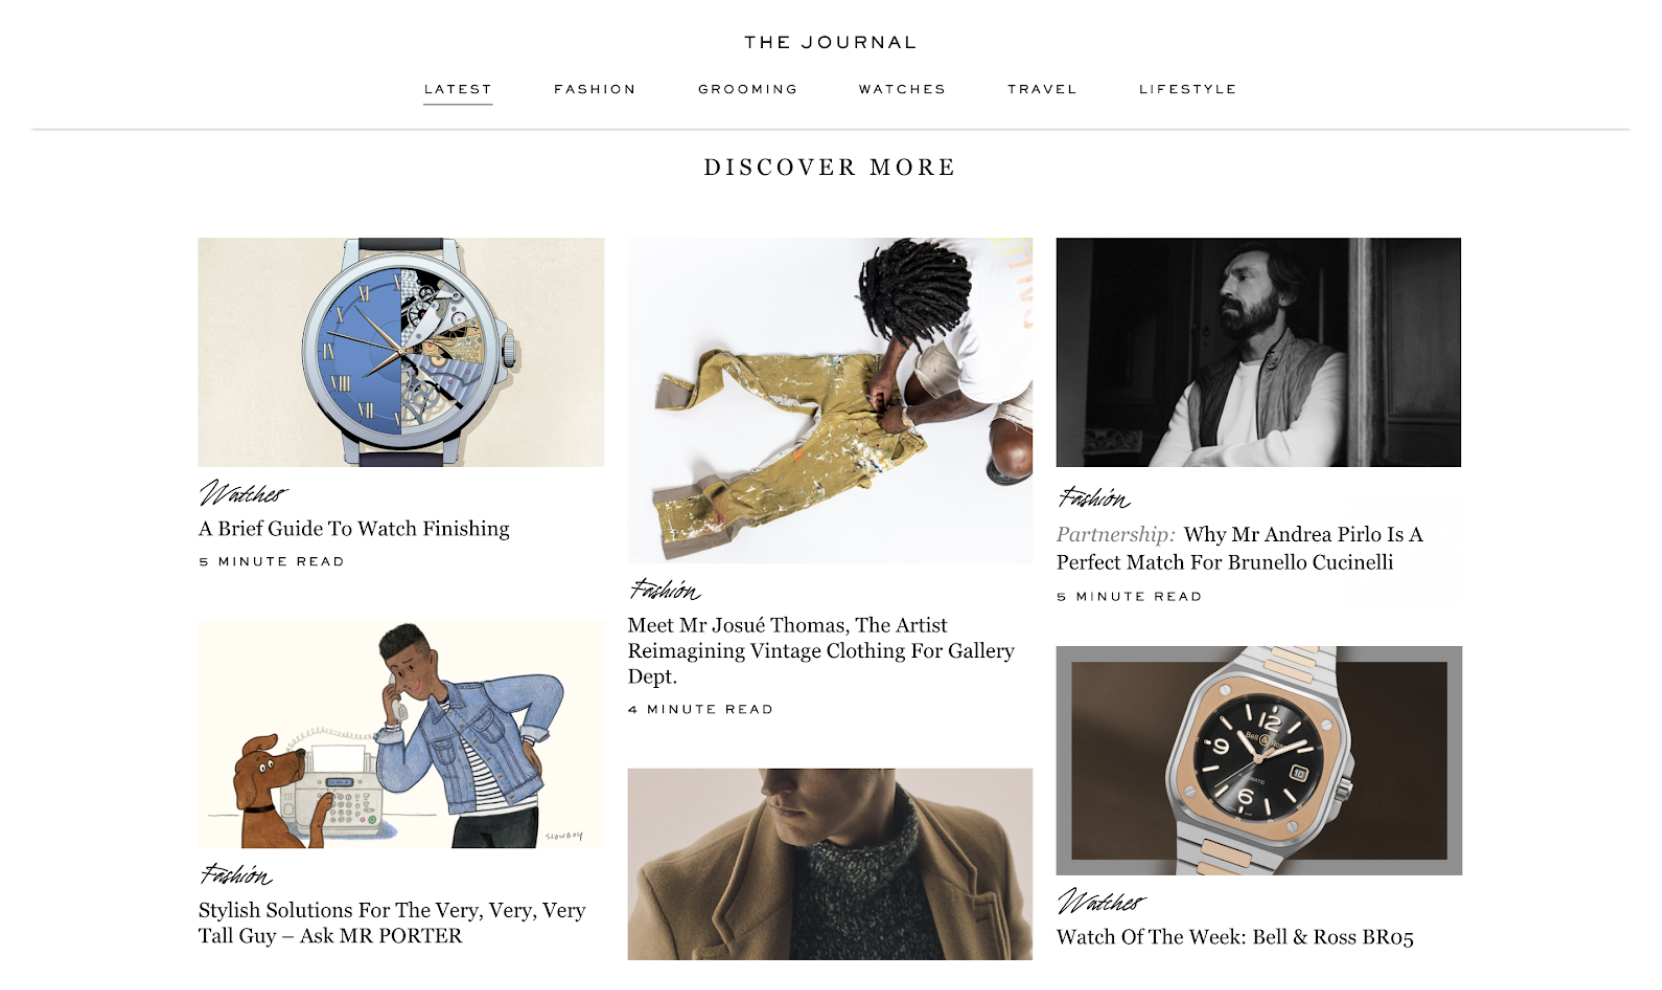Open the blue watch illustration thumbnail
This screenshot has width=1662, height=990.
pos(401,352)
